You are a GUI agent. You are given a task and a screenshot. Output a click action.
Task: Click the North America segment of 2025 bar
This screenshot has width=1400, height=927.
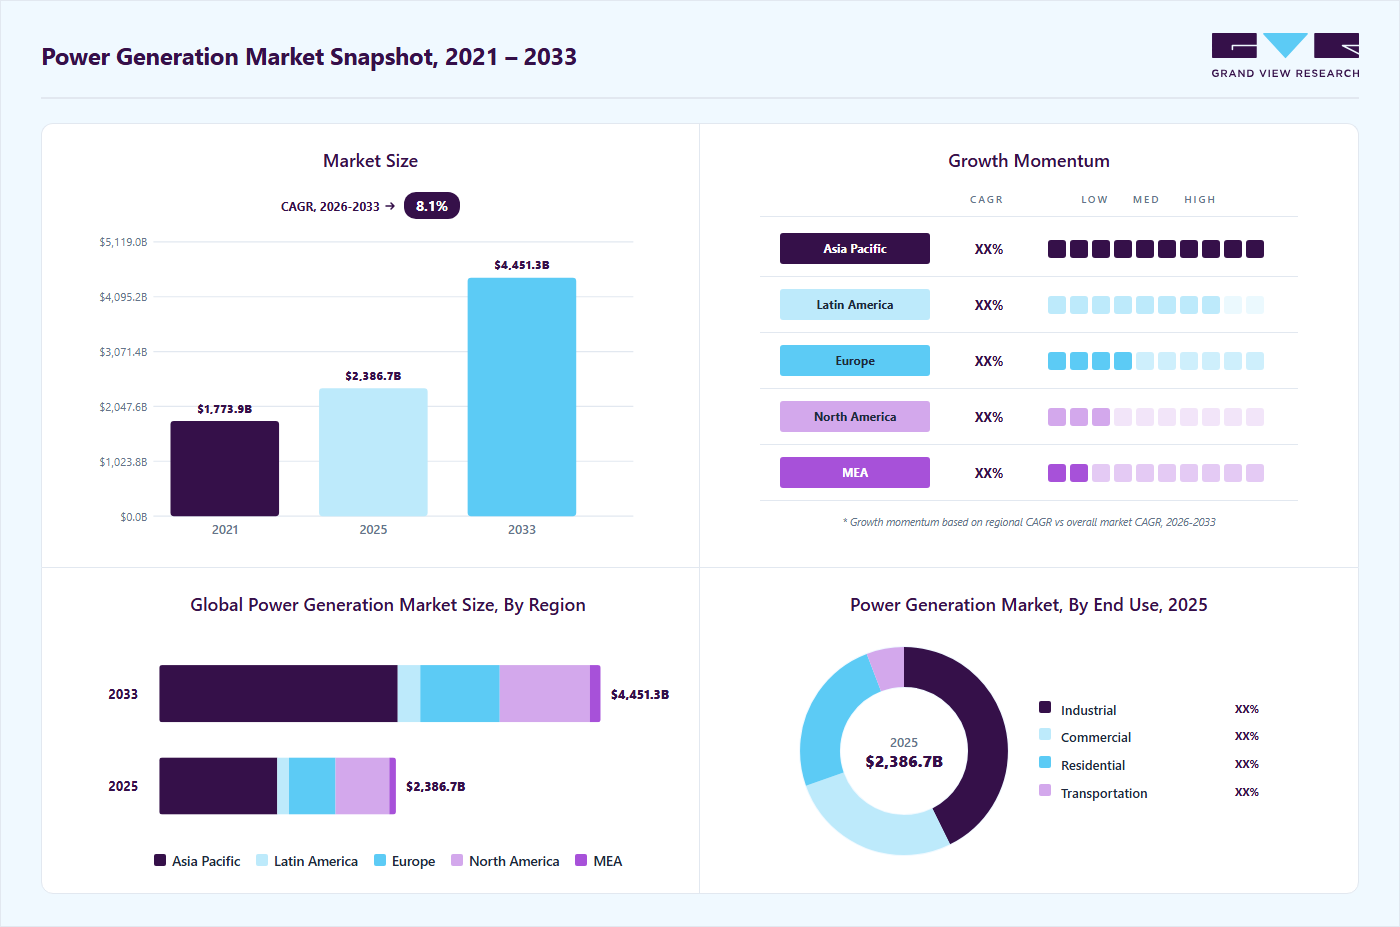click(362, 786)
